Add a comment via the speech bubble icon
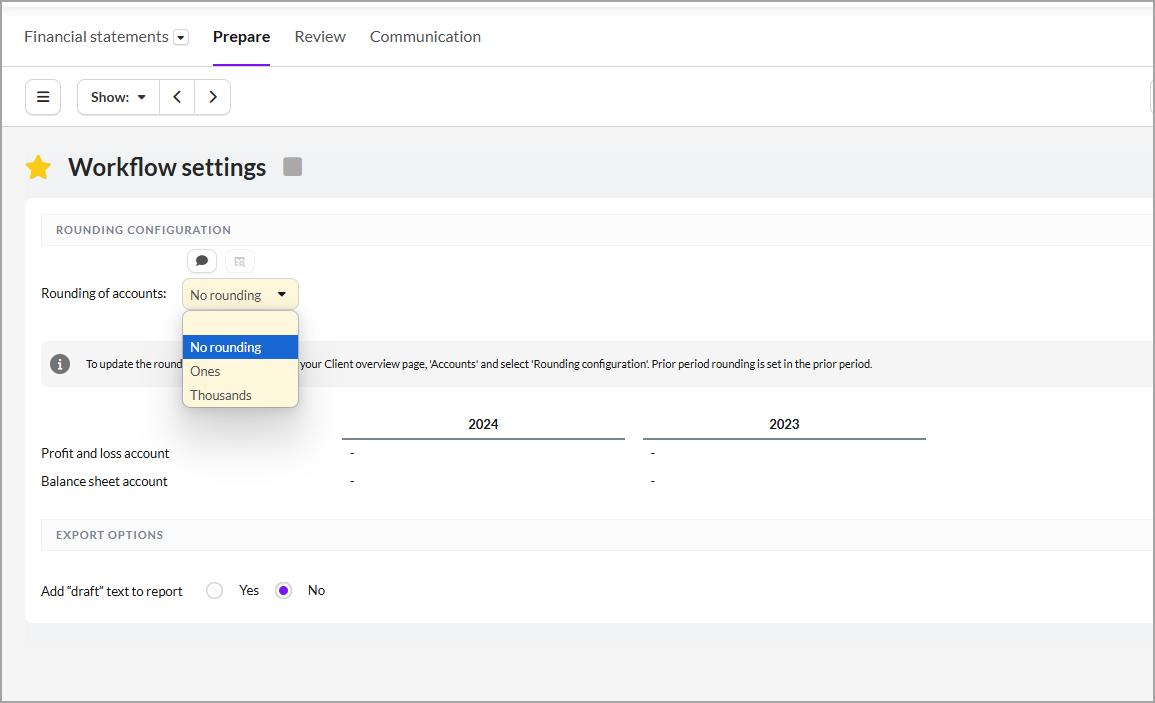The image size is (1155, 703). pyautogui.click(x=202, y=261)
